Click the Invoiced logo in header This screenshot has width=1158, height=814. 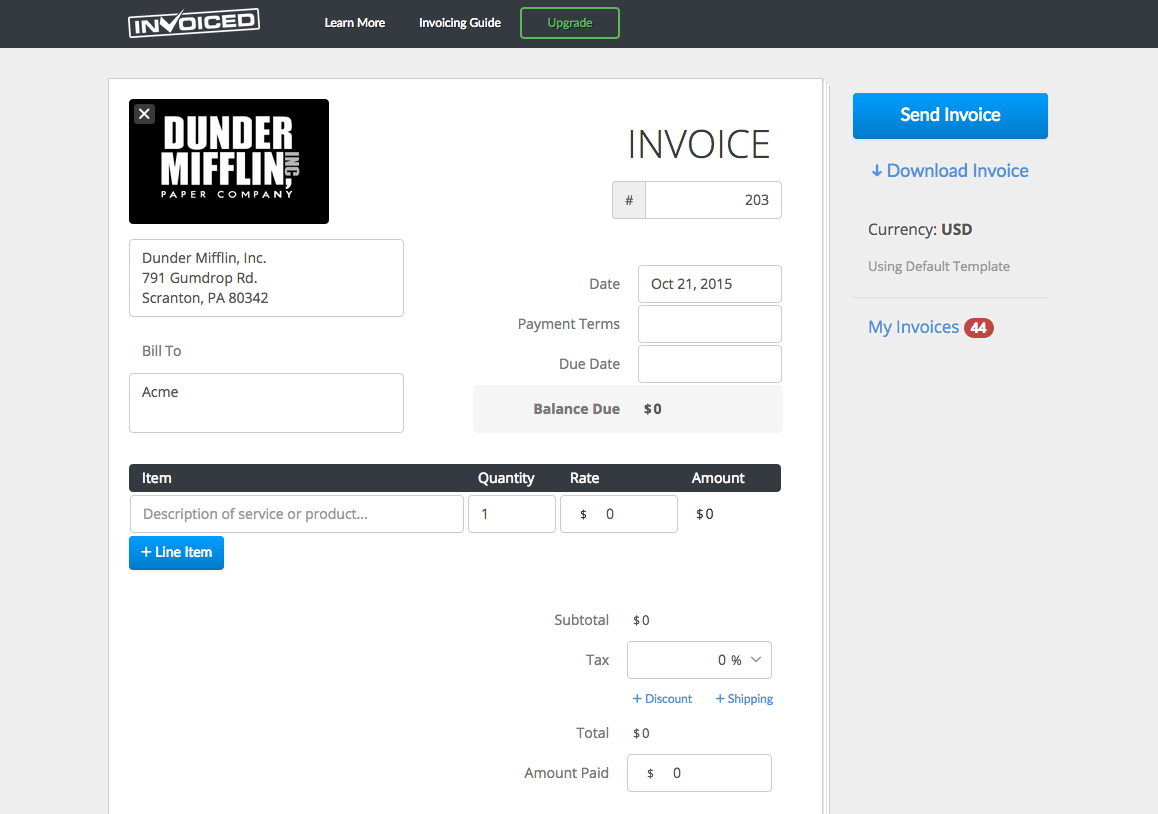point(194,23)
